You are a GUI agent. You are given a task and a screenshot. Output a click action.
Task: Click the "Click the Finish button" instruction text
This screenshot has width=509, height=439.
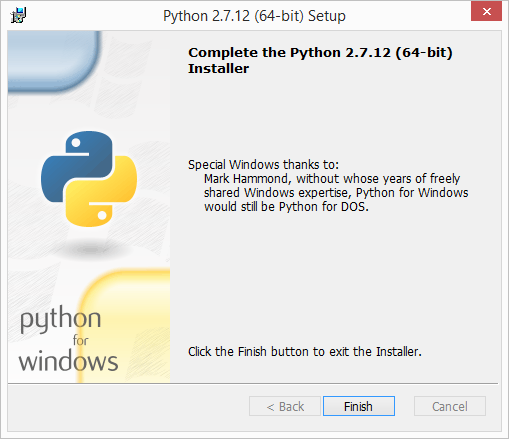[305, 352]
